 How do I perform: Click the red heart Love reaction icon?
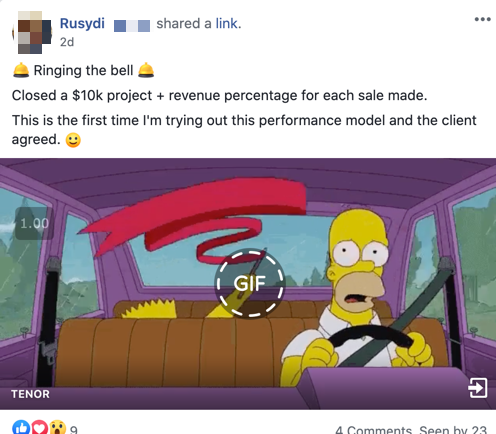coord(39,427)
